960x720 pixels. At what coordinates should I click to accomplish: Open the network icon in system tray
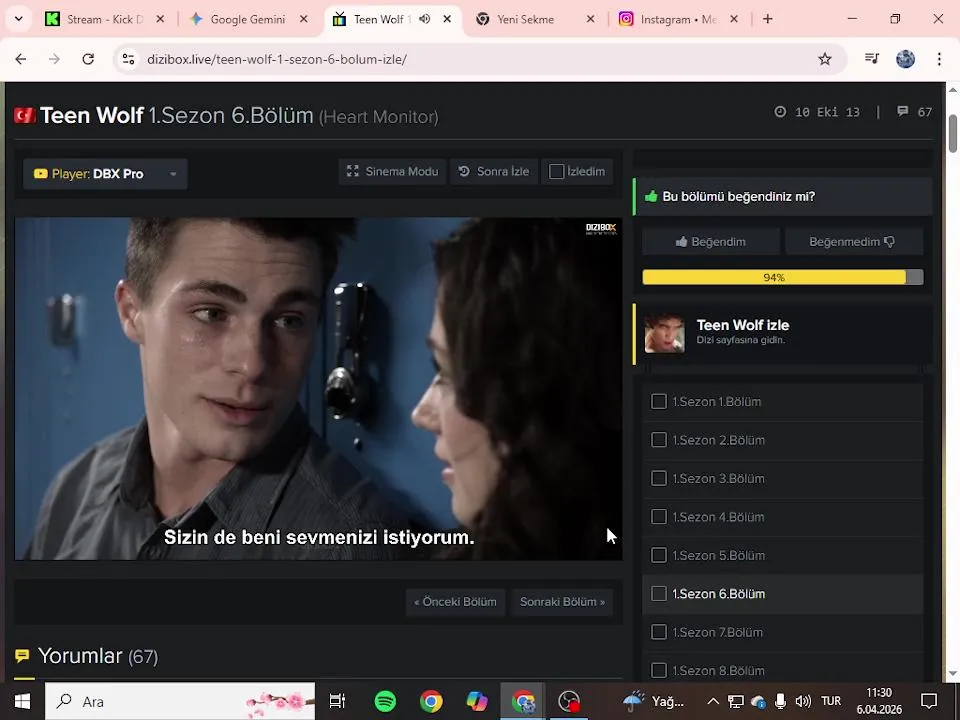735,701
